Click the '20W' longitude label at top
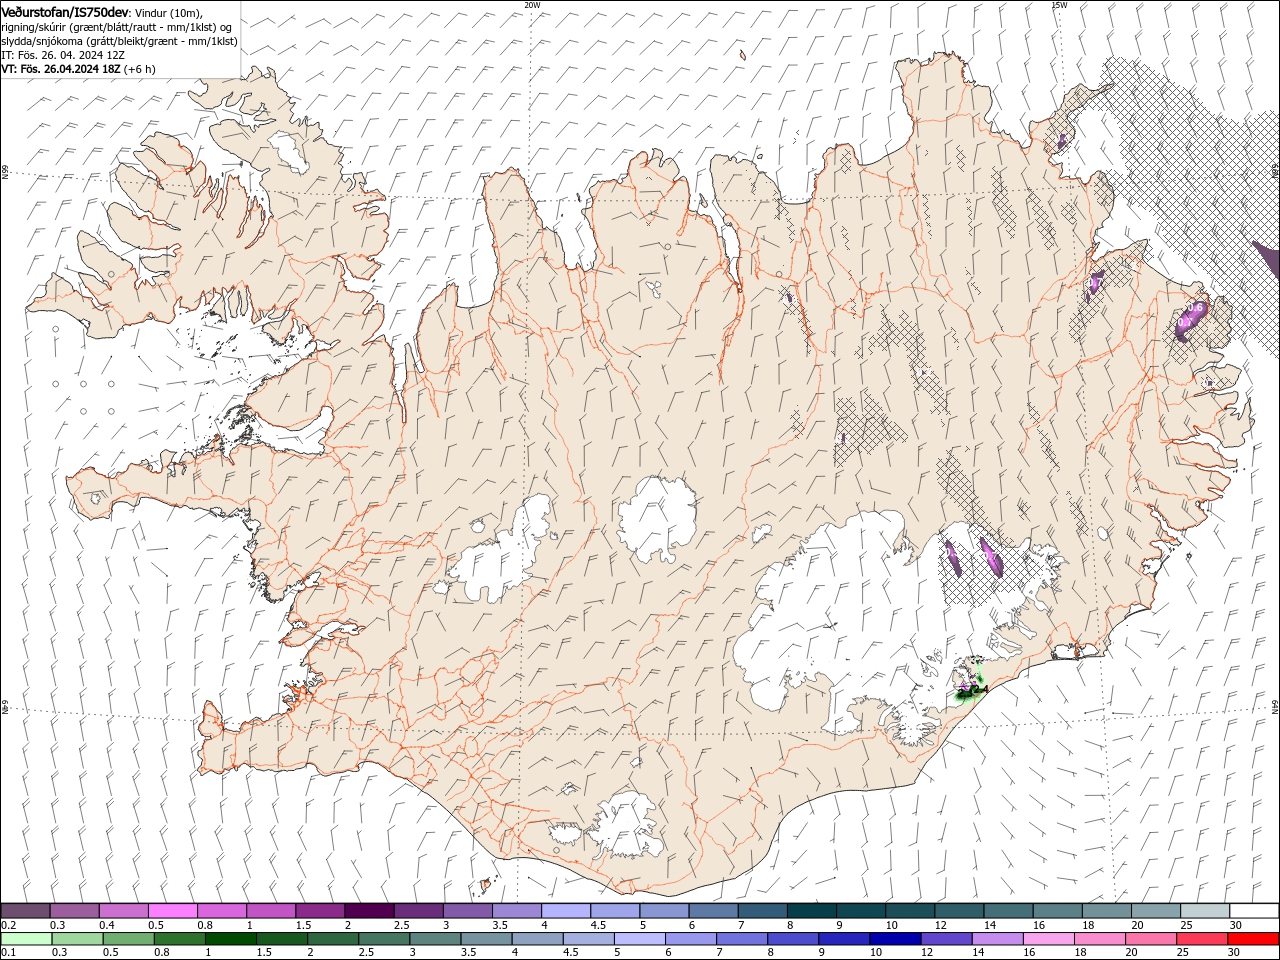Viewport: 1280px width, 960px height. point(532,5)
